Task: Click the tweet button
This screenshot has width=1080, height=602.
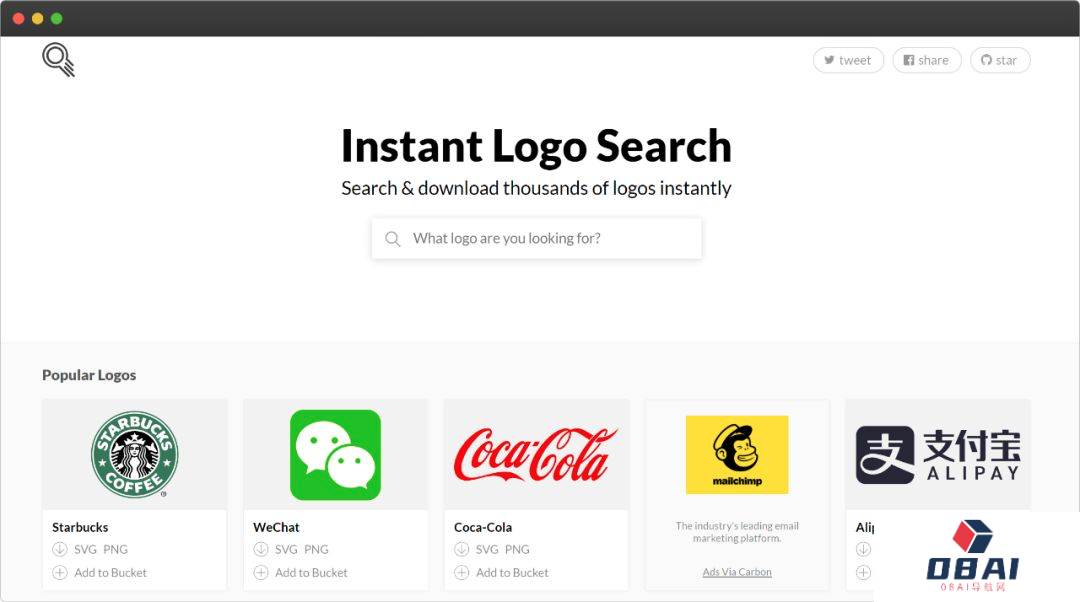Action: 848,60
